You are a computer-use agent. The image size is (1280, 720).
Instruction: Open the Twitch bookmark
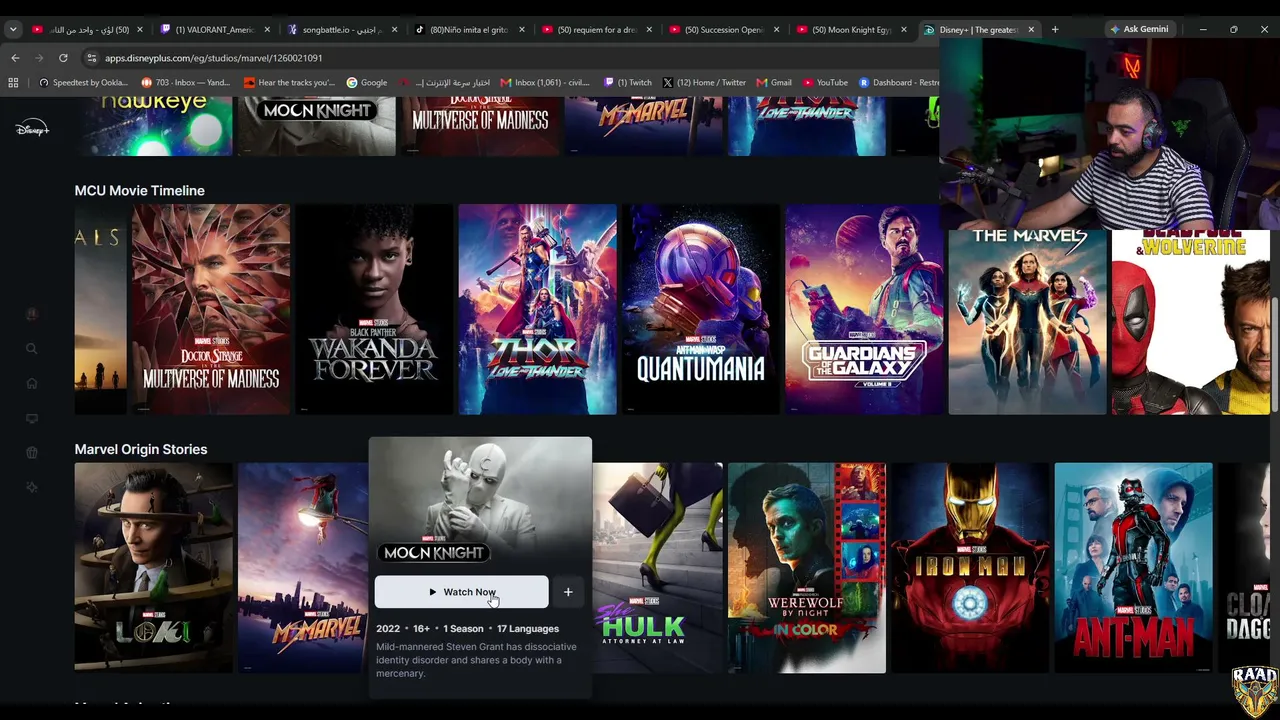coord(628,83)
